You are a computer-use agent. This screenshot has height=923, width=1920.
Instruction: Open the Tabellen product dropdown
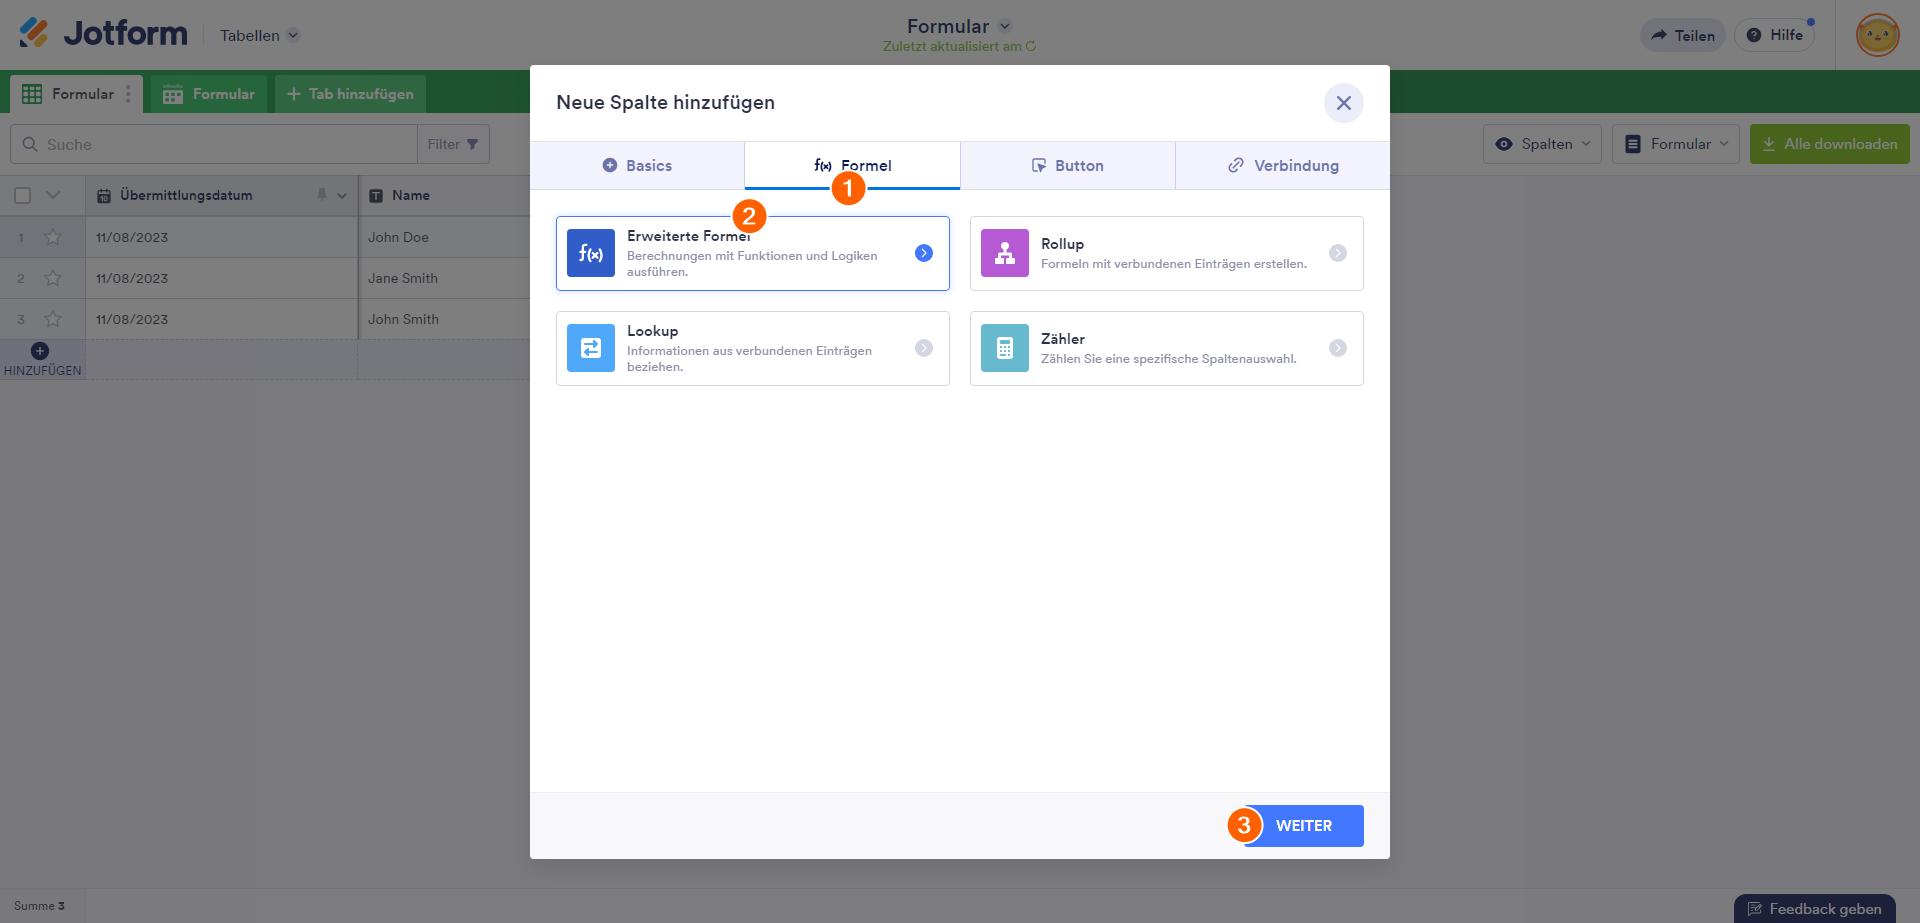click(259, 35)
